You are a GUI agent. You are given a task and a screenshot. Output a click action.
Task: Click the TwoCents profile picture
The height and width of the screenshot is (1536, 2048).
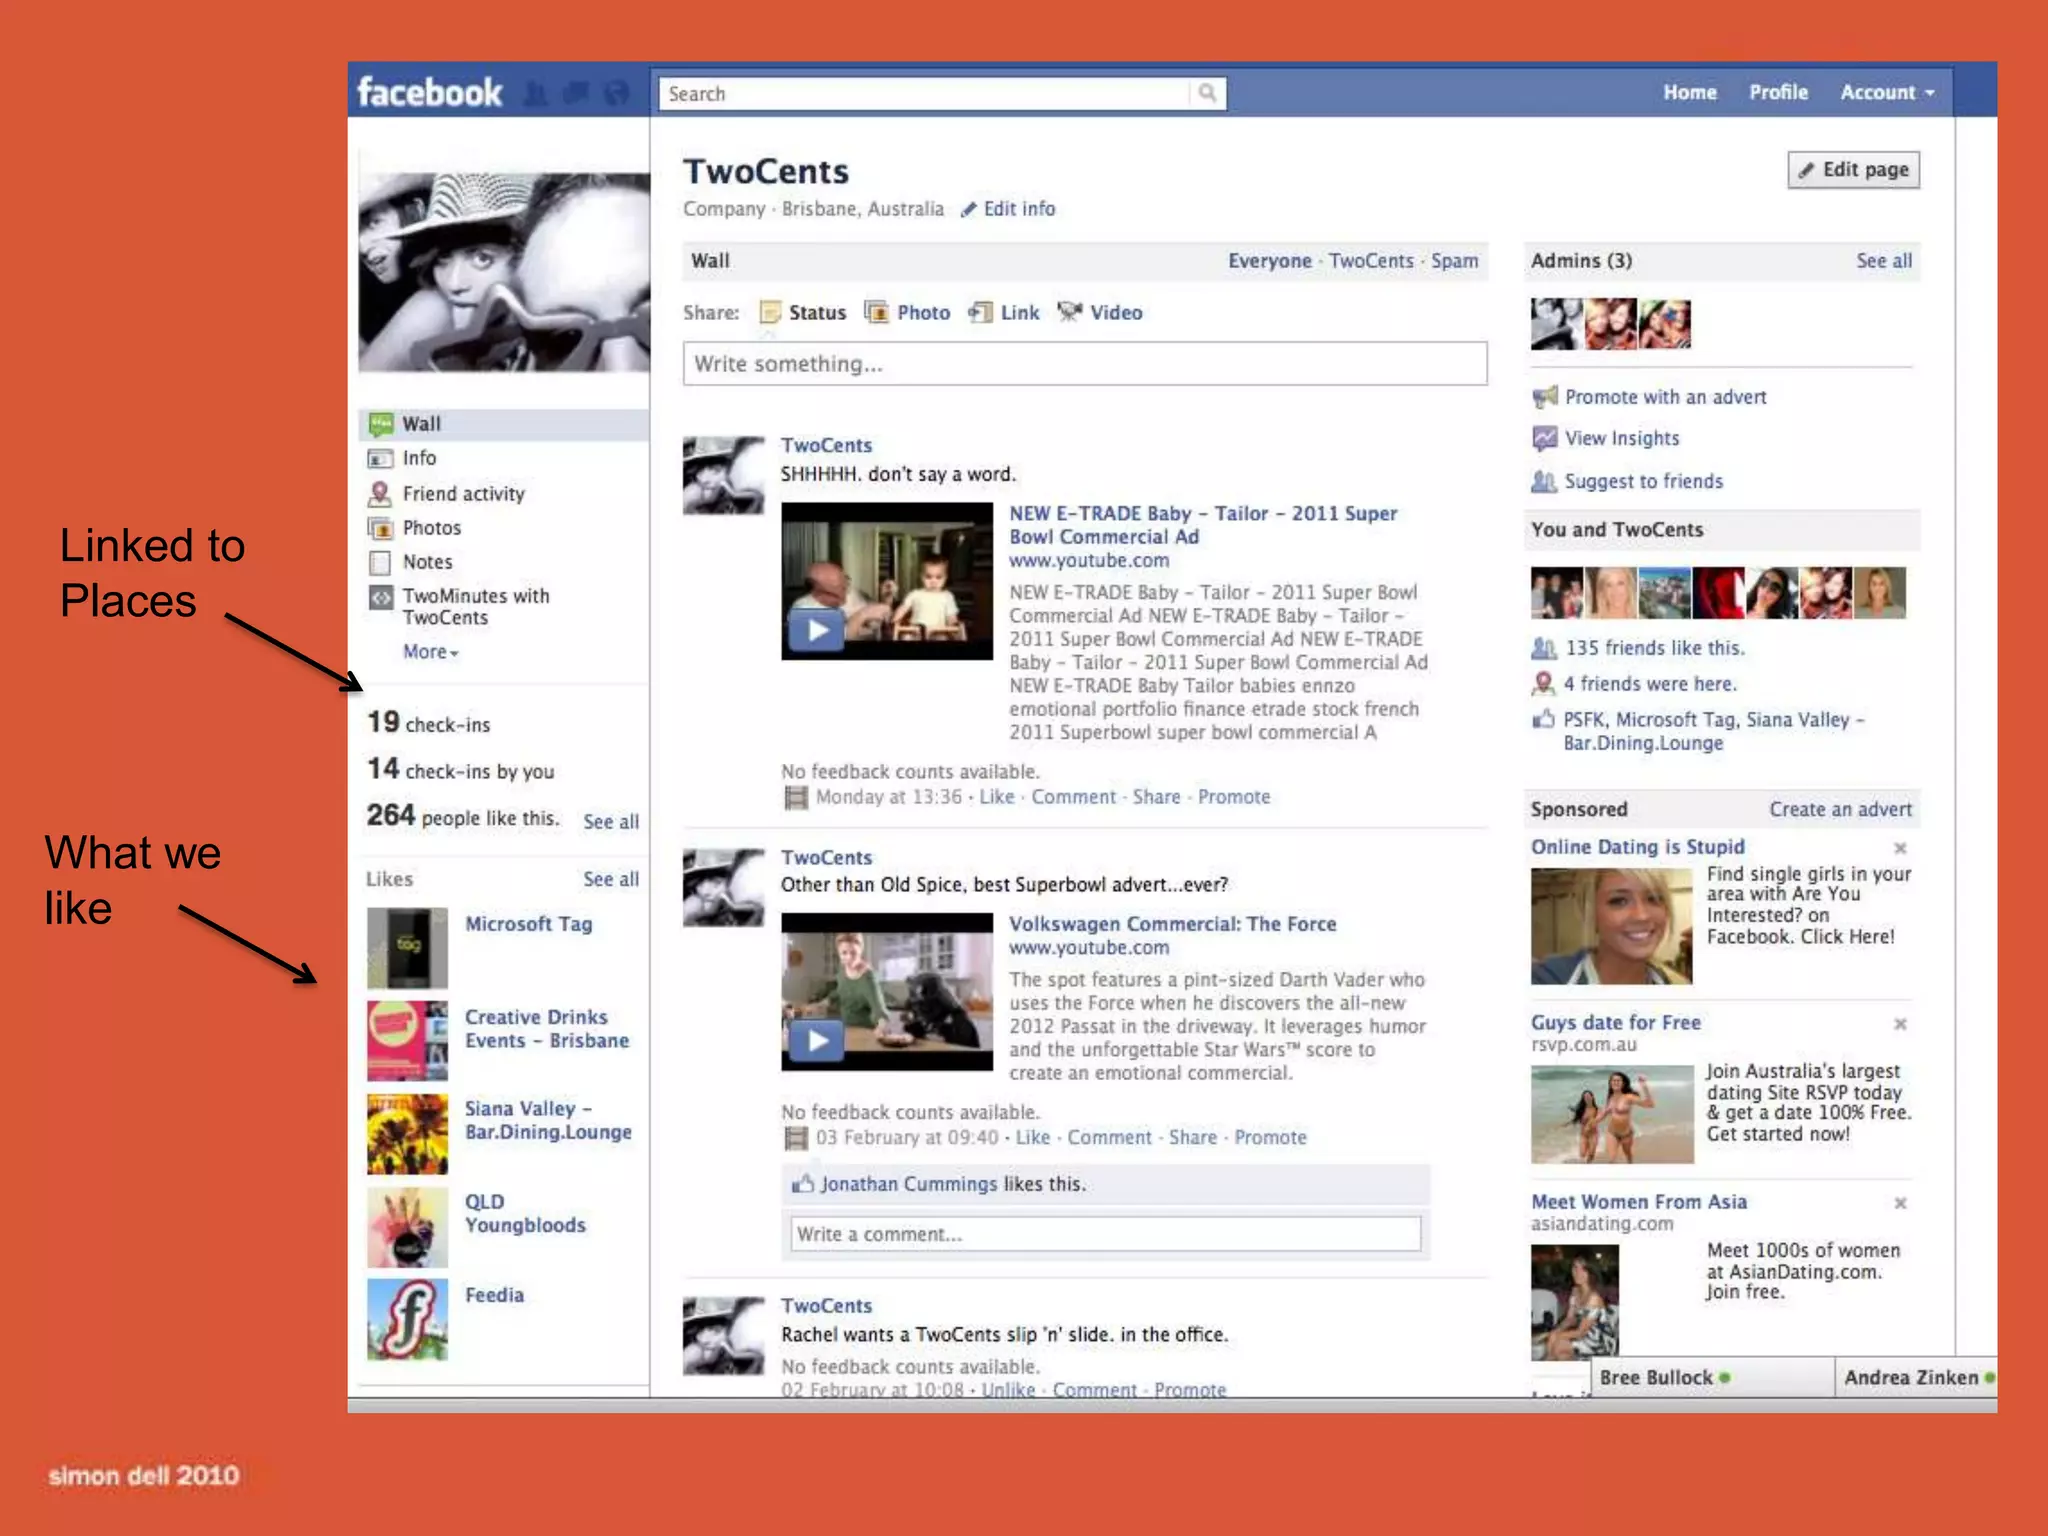[504, 271]
